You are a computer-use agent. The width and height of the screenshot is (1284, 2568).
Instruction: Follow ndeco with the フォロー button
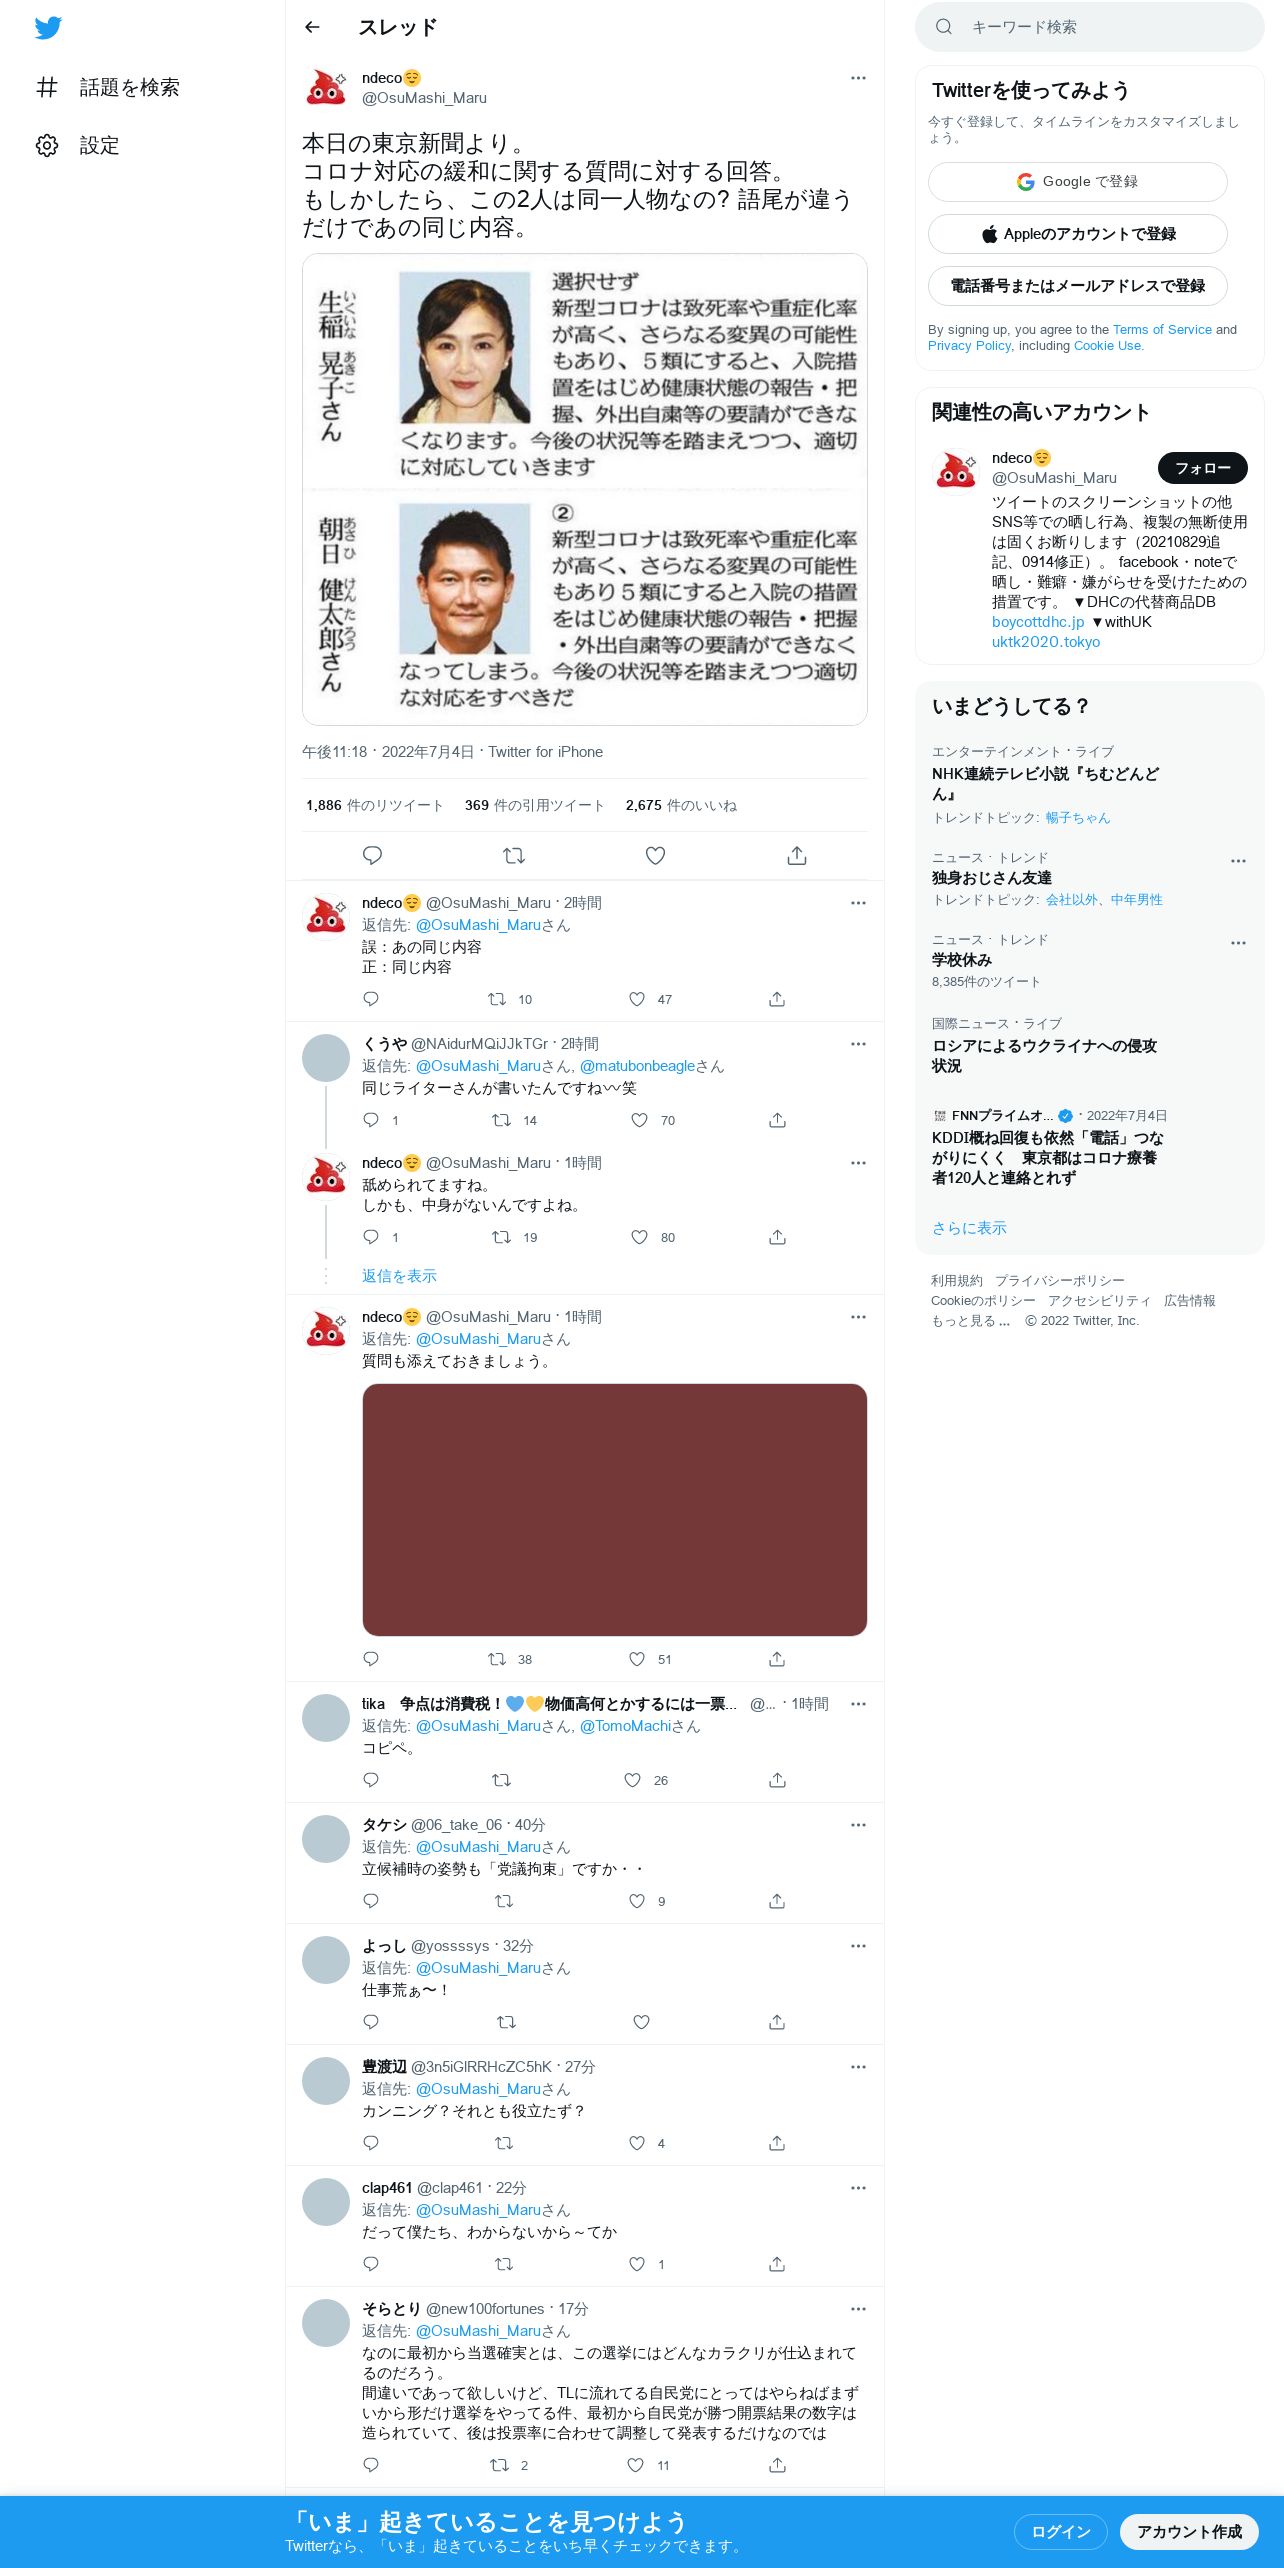pyautogui.click(x=1203, y=468)
